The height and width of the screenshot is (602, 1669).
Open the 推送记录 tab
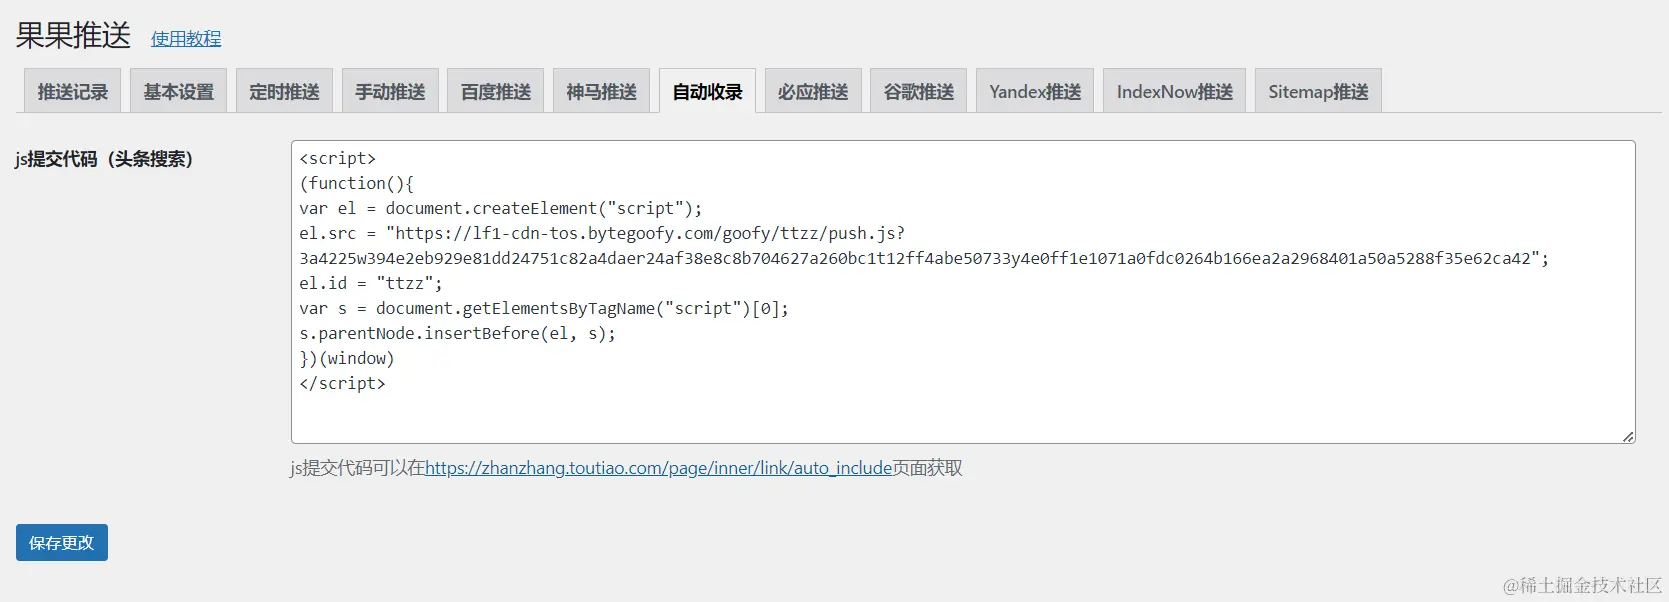coord(72,91)
